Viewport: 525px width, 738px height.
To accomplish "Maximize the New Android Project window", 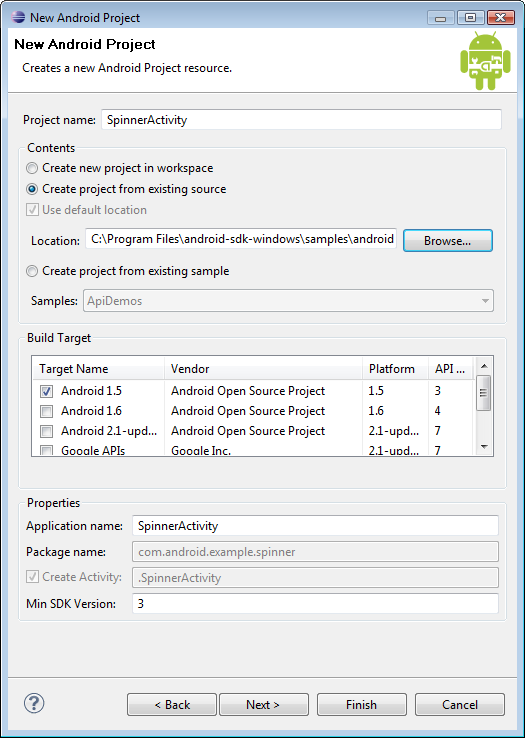I will [x=470, y=18].
